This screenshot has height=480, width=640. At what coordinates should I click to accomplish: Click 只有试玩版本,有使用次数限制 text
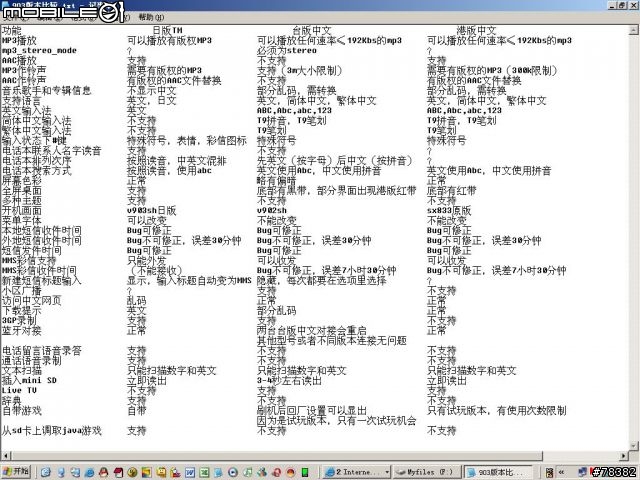point(497,411)
